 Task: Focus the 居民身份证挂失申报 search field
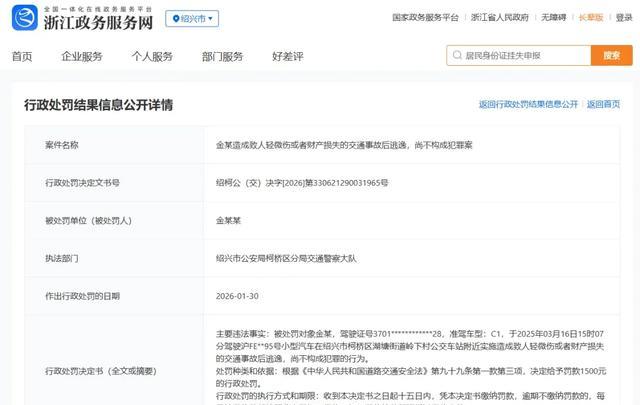point(518,56)
